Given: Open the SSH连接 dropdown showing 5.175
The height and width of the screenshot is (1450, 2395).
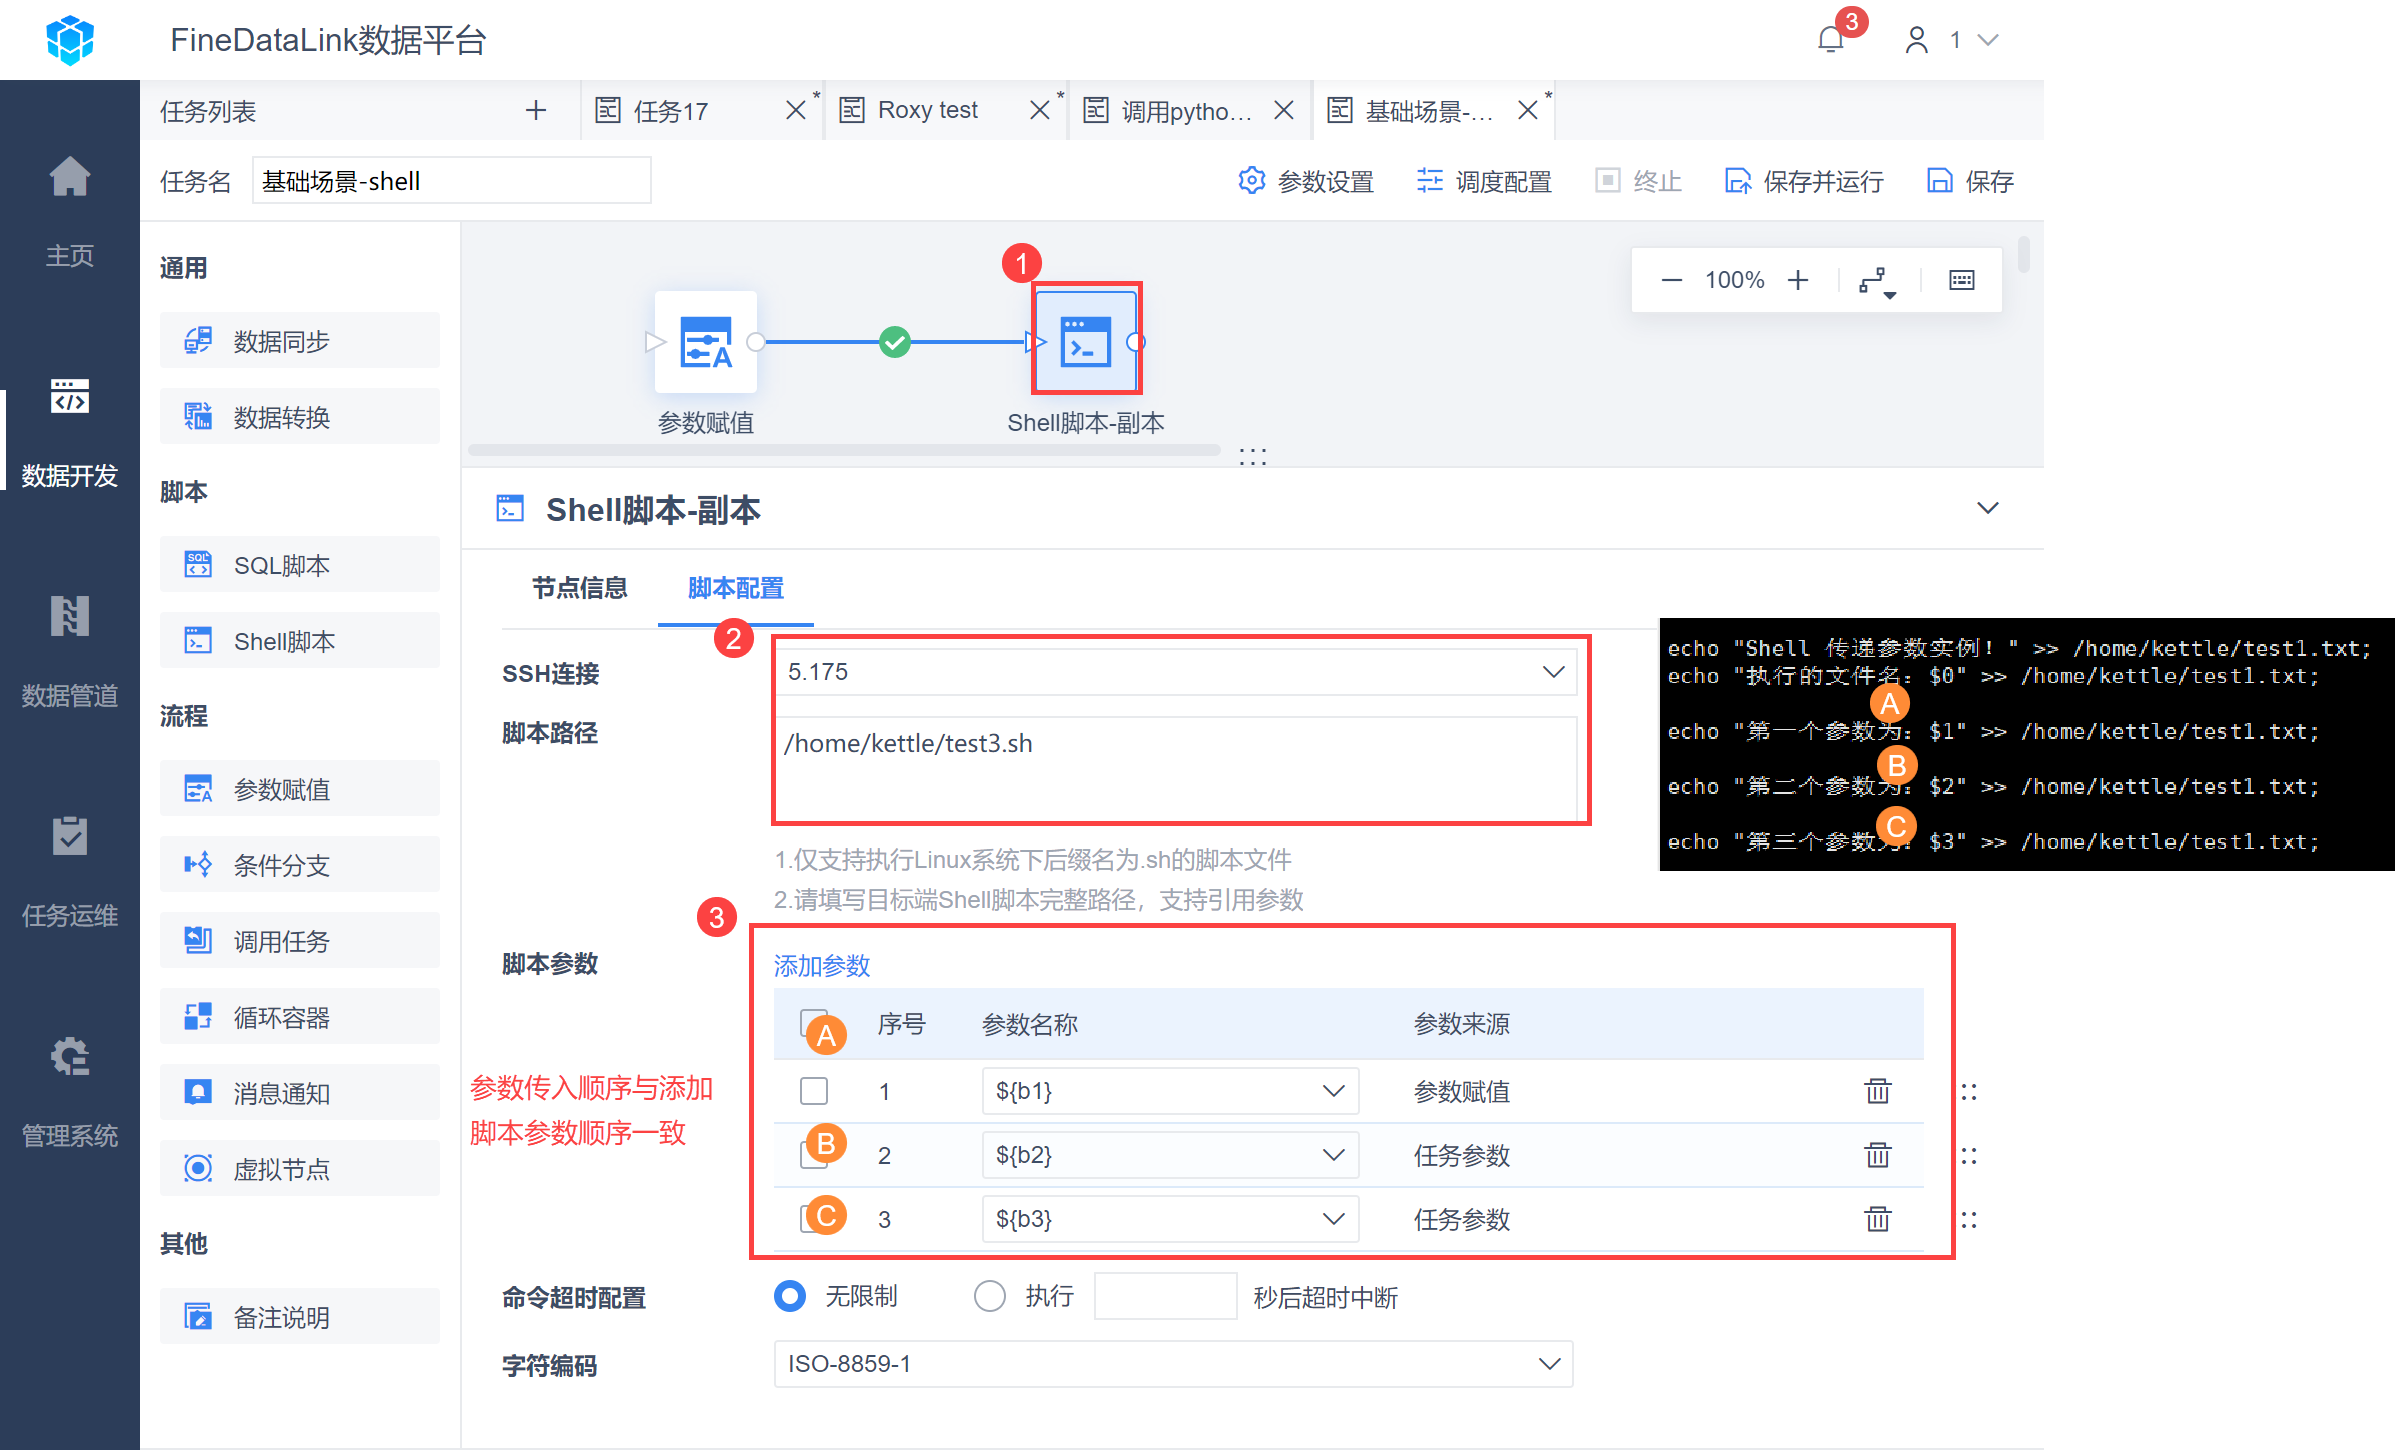Looking at the screenshot, I should pyautogui.click(x=1174, y=672).
